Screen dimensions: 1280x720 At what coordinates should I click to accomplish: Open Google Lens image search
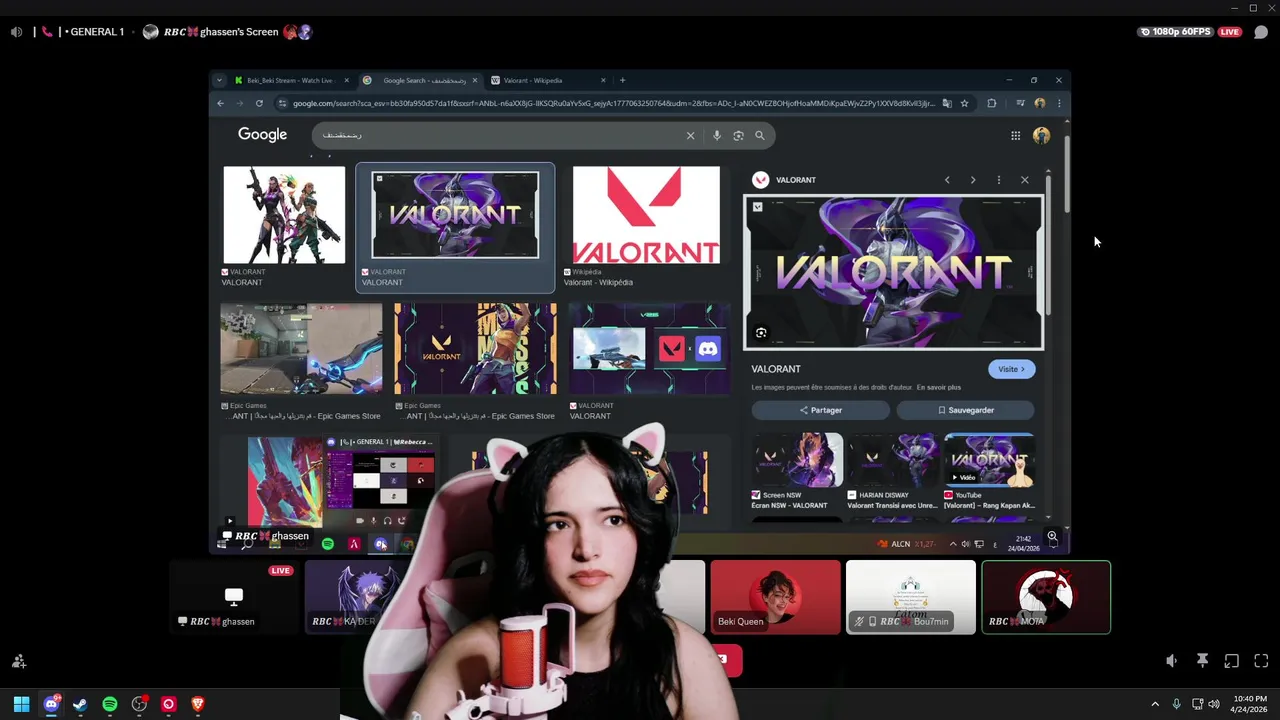(x=738, y=135)
